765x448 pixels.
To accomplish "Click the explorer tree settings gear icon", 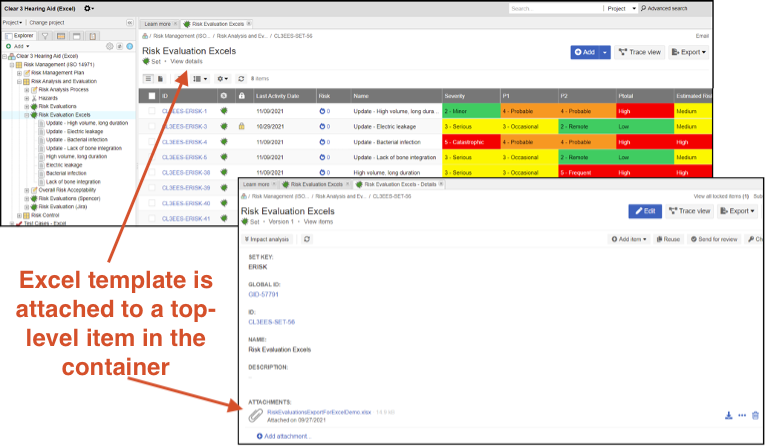I will 110,46.
